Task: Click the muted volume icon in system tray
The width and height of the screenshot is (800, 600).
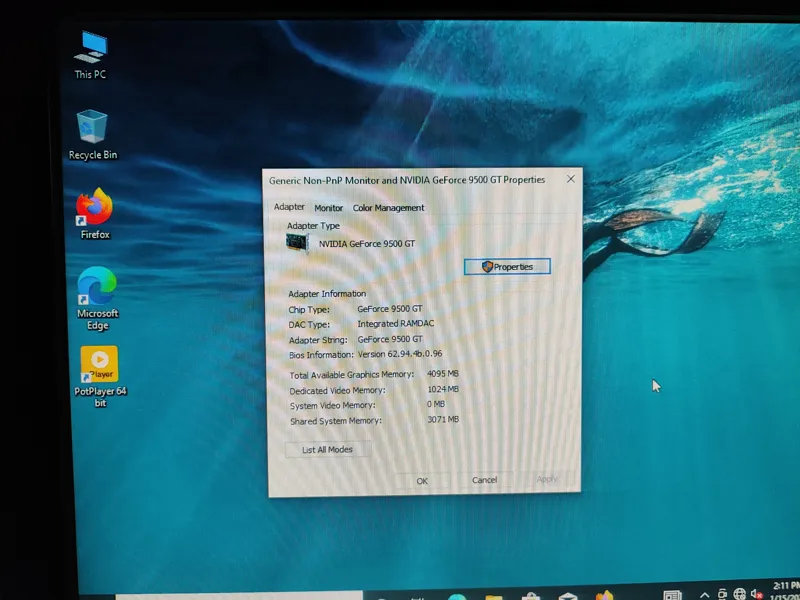Action: click(757, 593)
